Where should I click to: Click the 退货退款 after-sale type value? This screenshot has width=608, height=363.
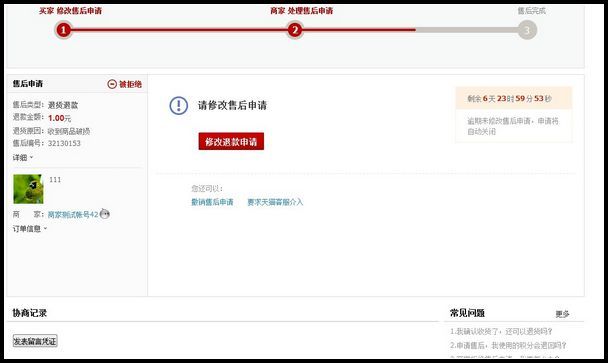coord(63,105)
